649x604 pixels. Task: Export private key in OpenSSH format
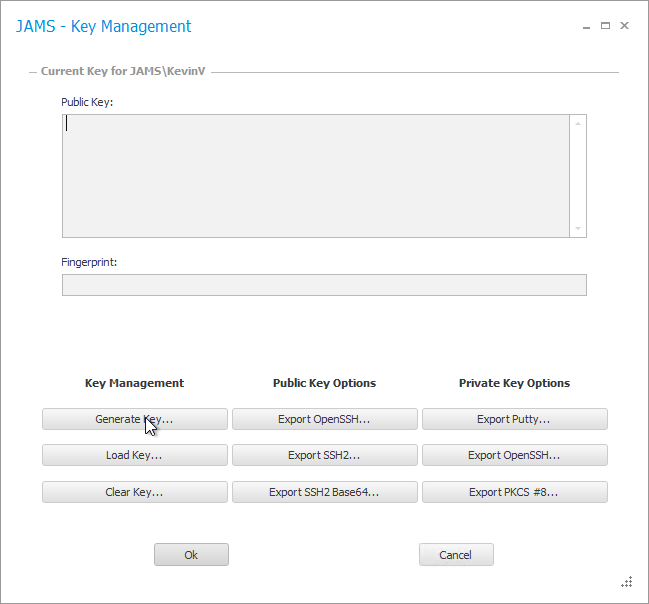pyautogui.click(x=514, y=455)
